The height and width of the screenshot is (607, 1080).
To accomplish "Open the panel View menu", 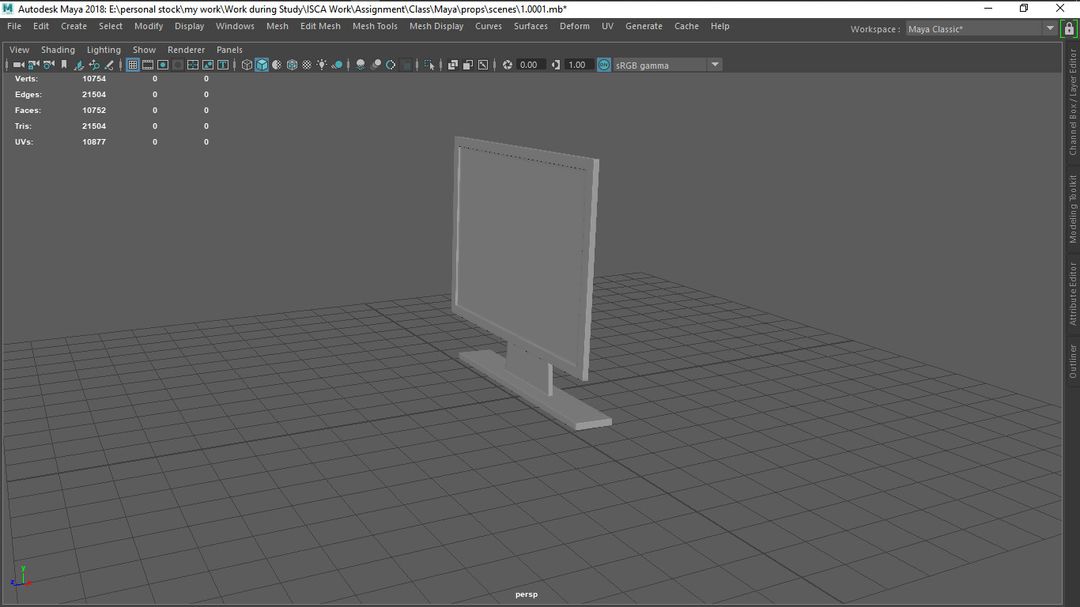I will [x=19, y=50].
